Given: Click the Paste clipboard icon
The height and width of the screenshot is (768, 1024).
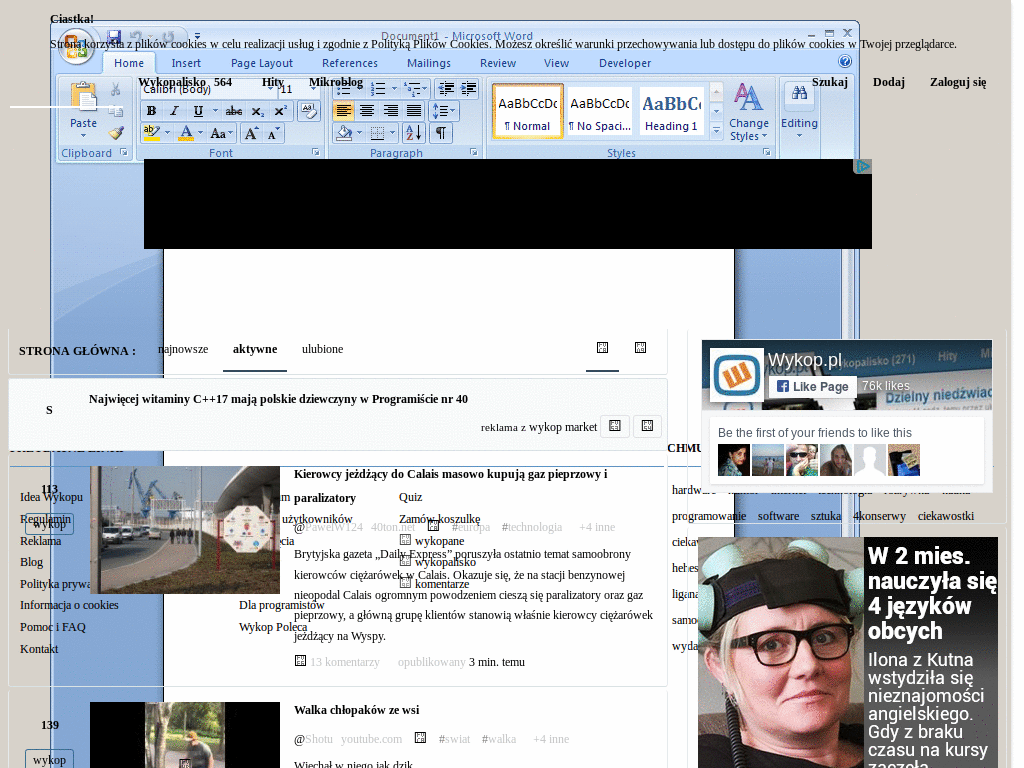Looking at the screenshot, I should tap(84, 97).
